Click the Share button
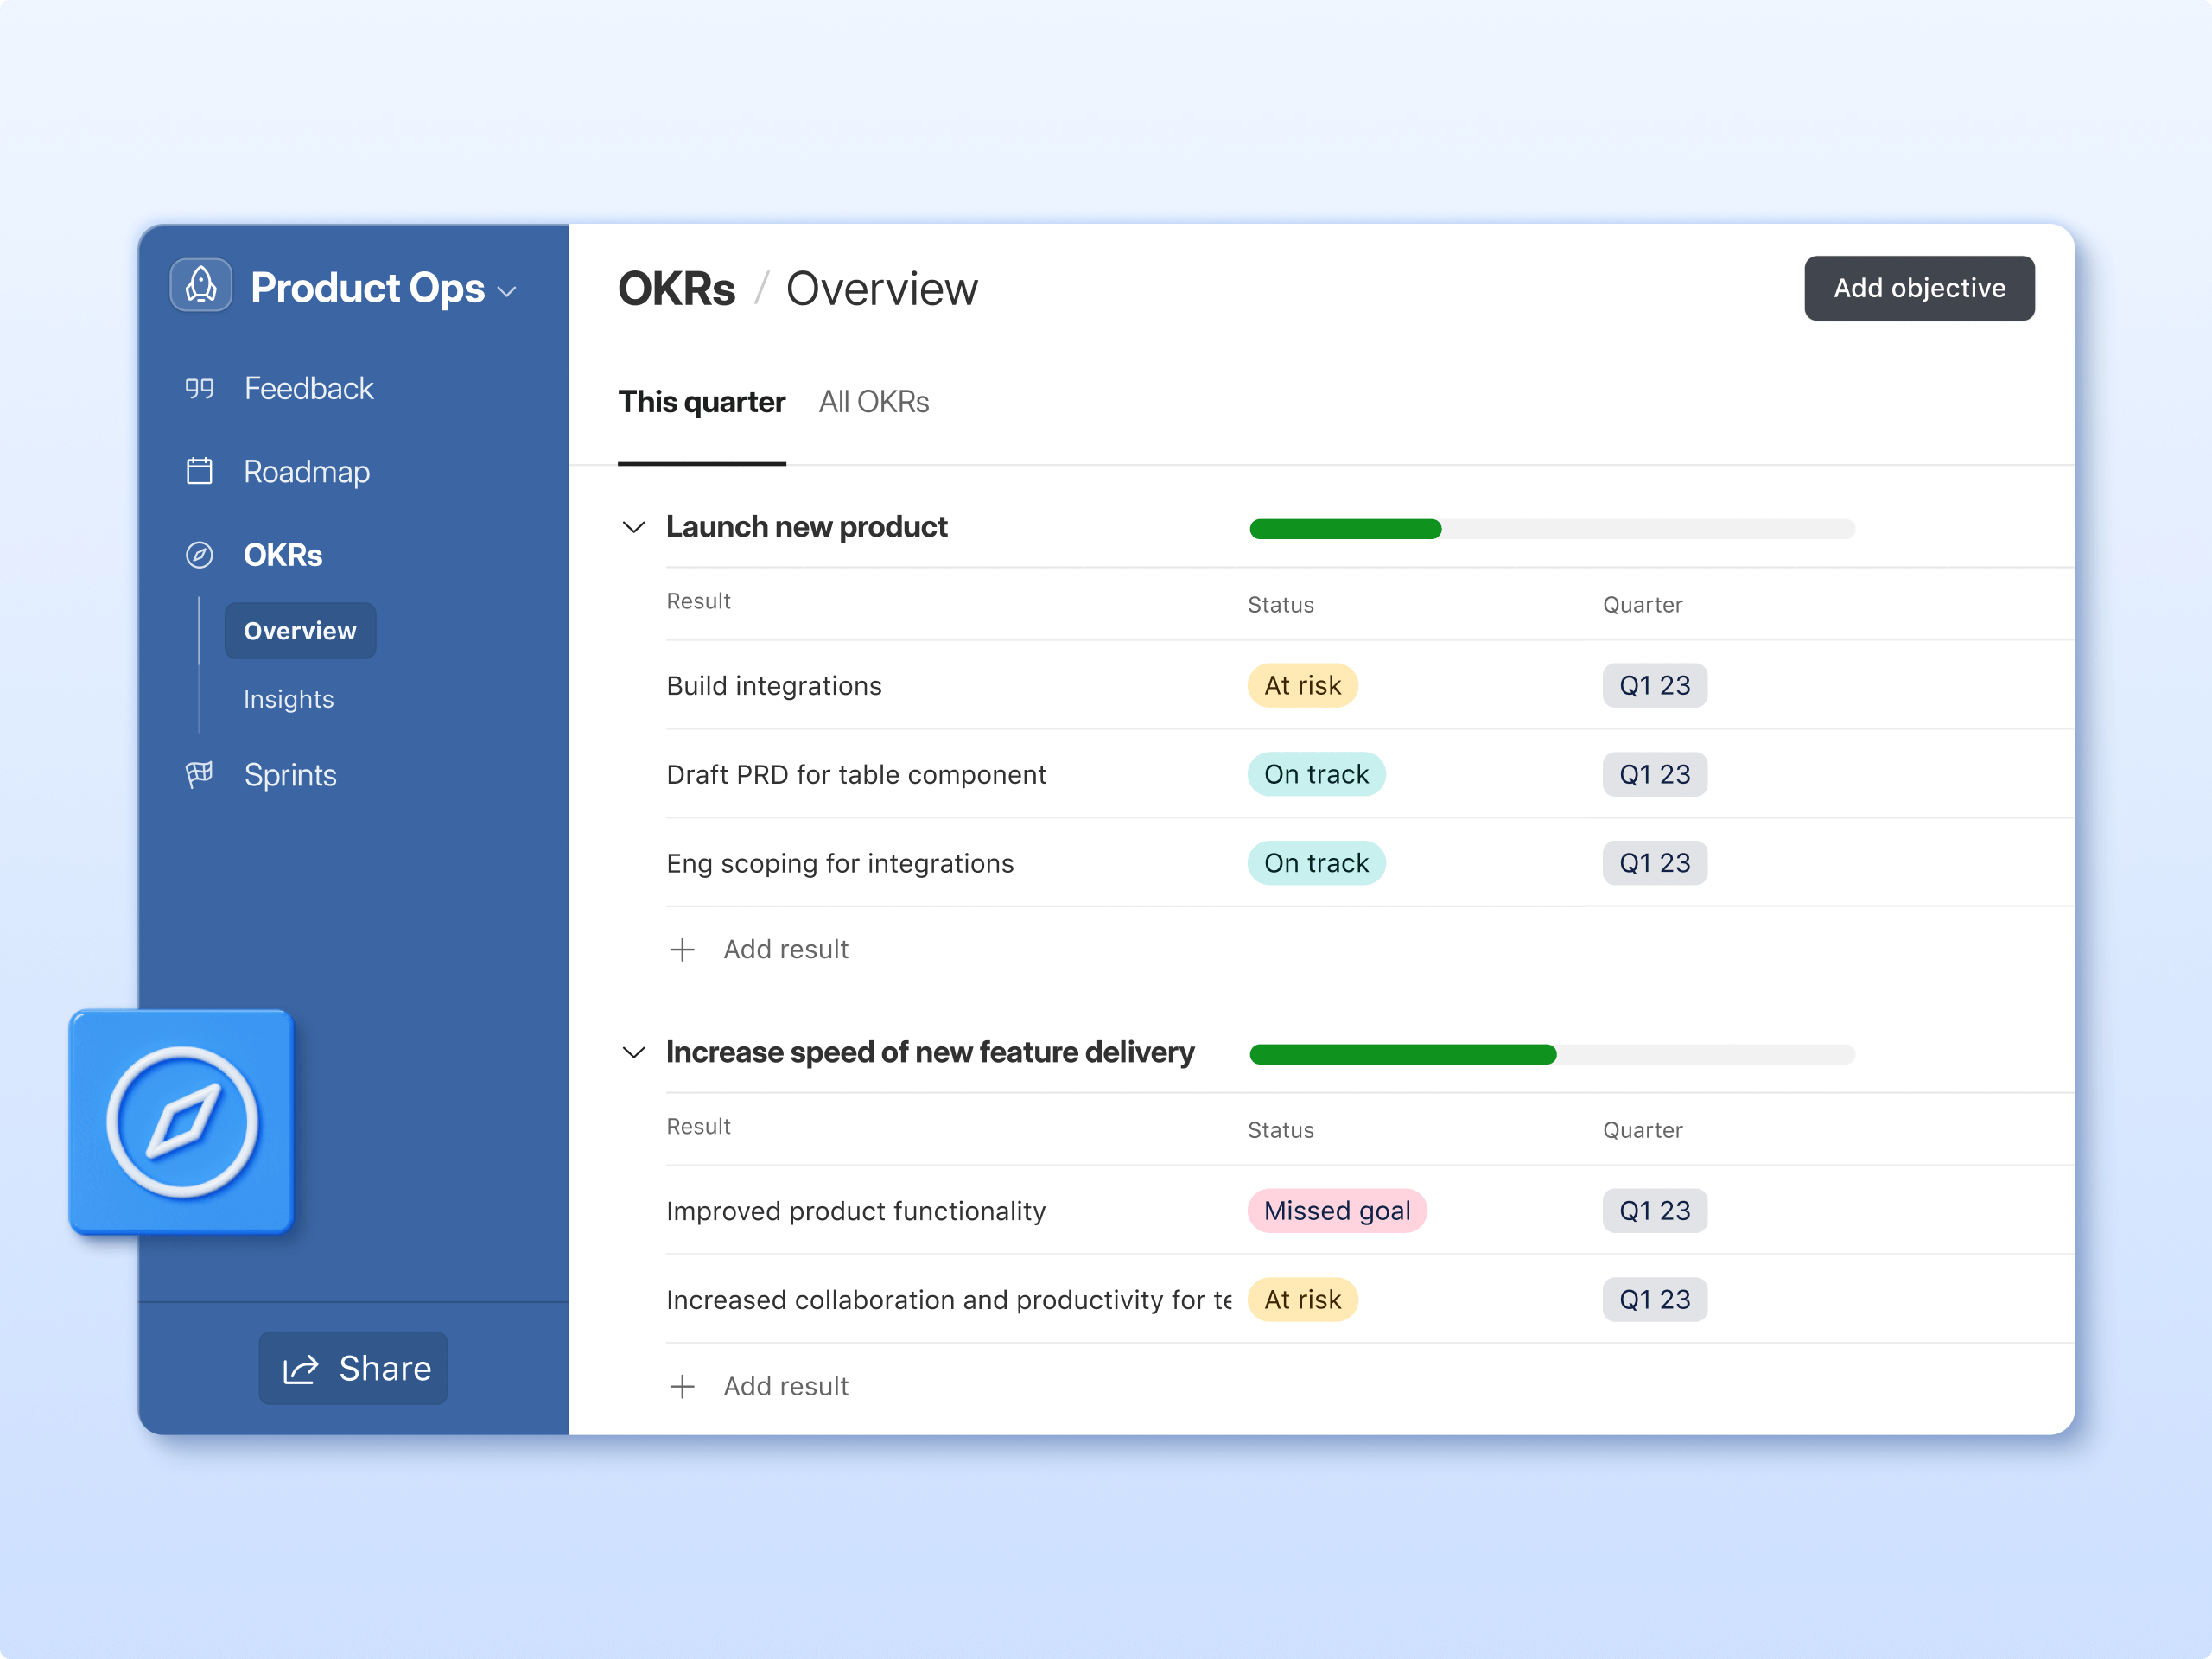The width and height of the screenshot is (2212, 1659). pos(353,1367)
